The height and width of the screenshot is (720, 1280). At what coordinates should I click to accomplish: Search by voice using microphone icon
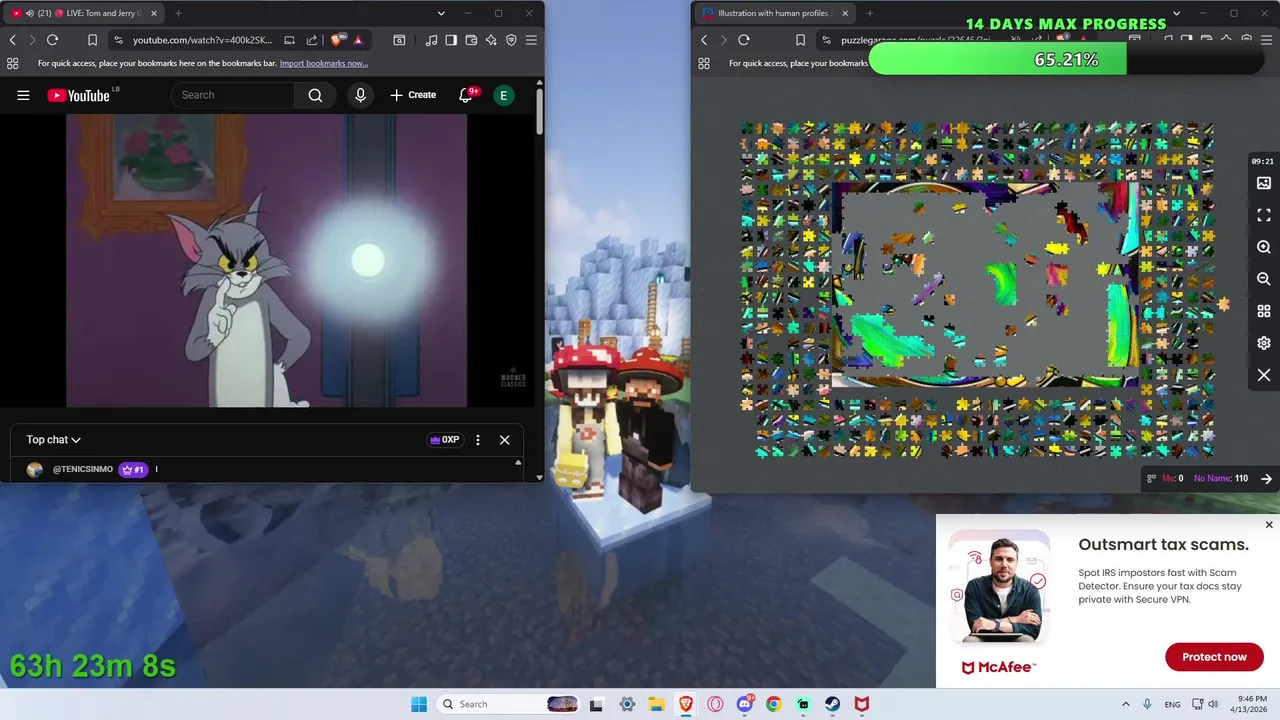(360, 95)
